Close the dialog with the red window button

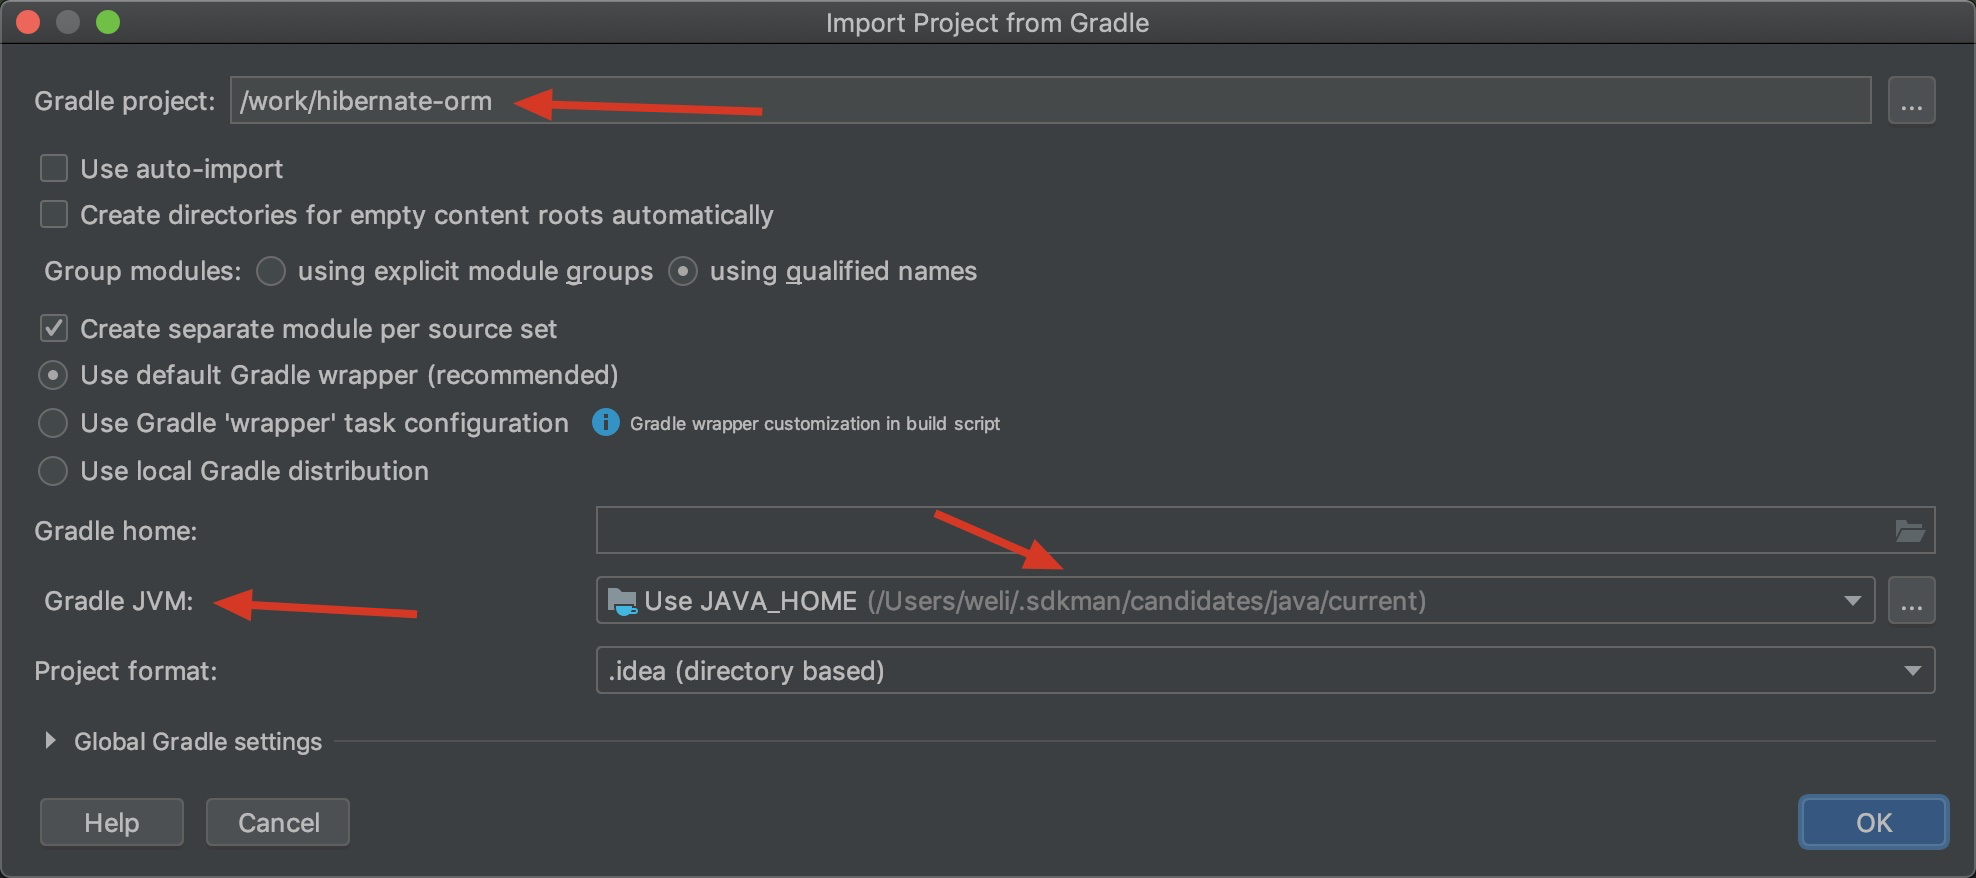(28, 22)
